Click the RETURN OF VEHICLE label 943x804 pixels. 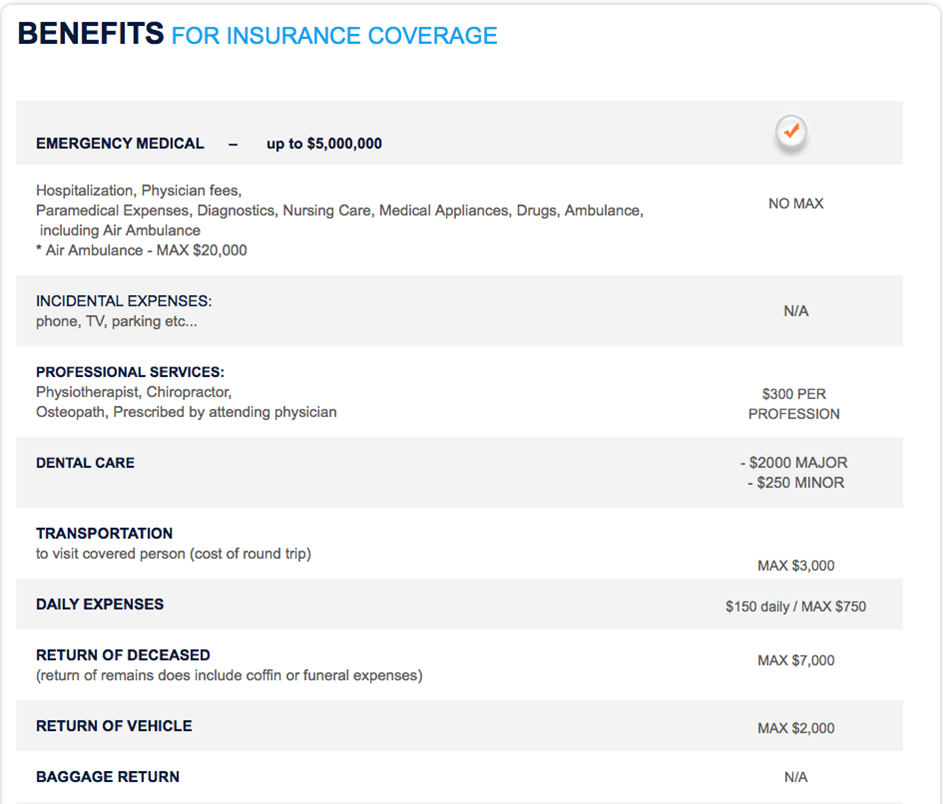coord(114,727)
